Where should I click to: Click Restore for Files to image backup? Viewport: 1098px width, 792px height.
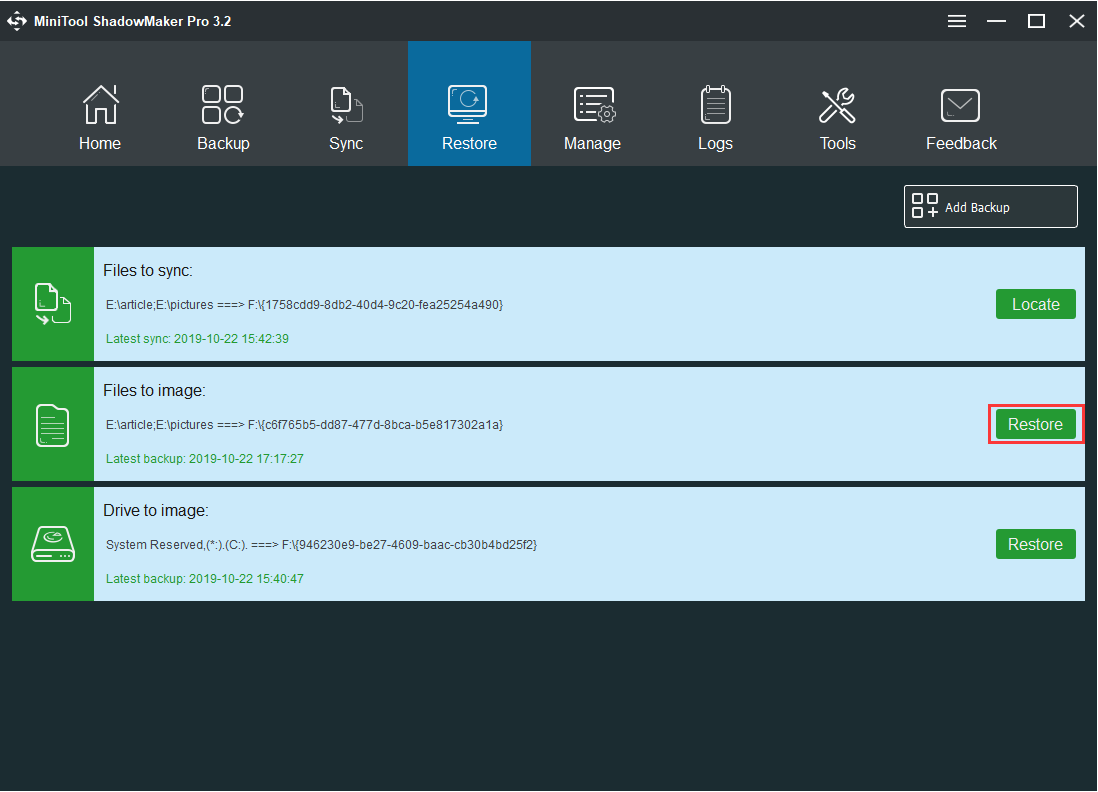click(1036, 424)
